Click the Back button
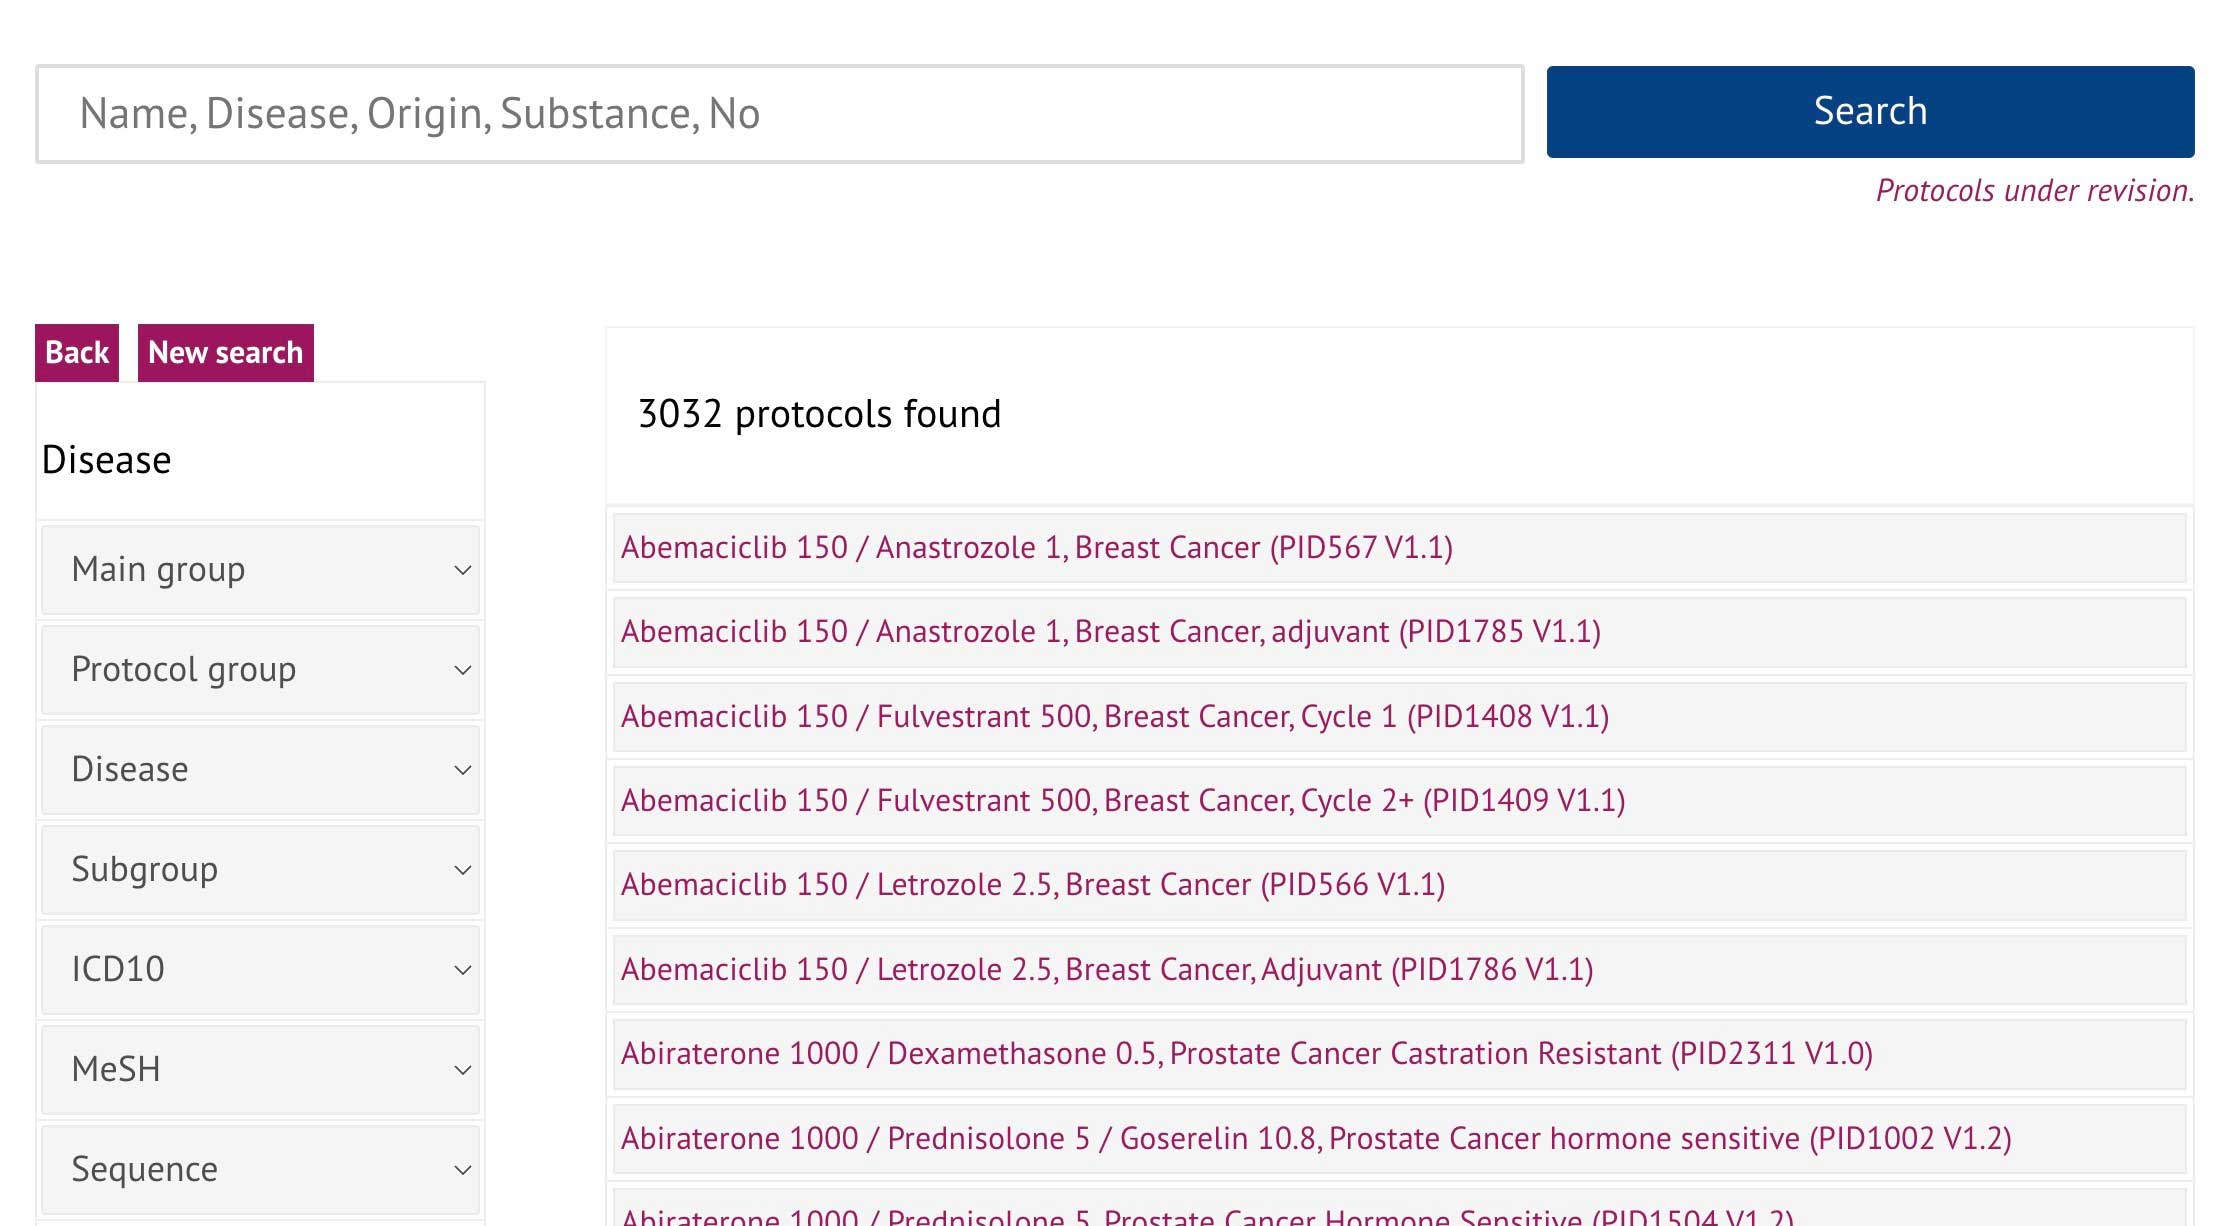 (x=77, y=353)
